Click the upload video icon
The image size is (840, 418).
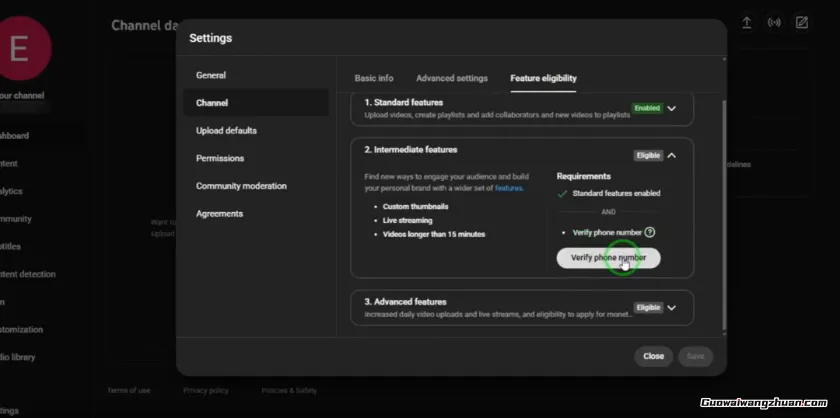(746, 23)
